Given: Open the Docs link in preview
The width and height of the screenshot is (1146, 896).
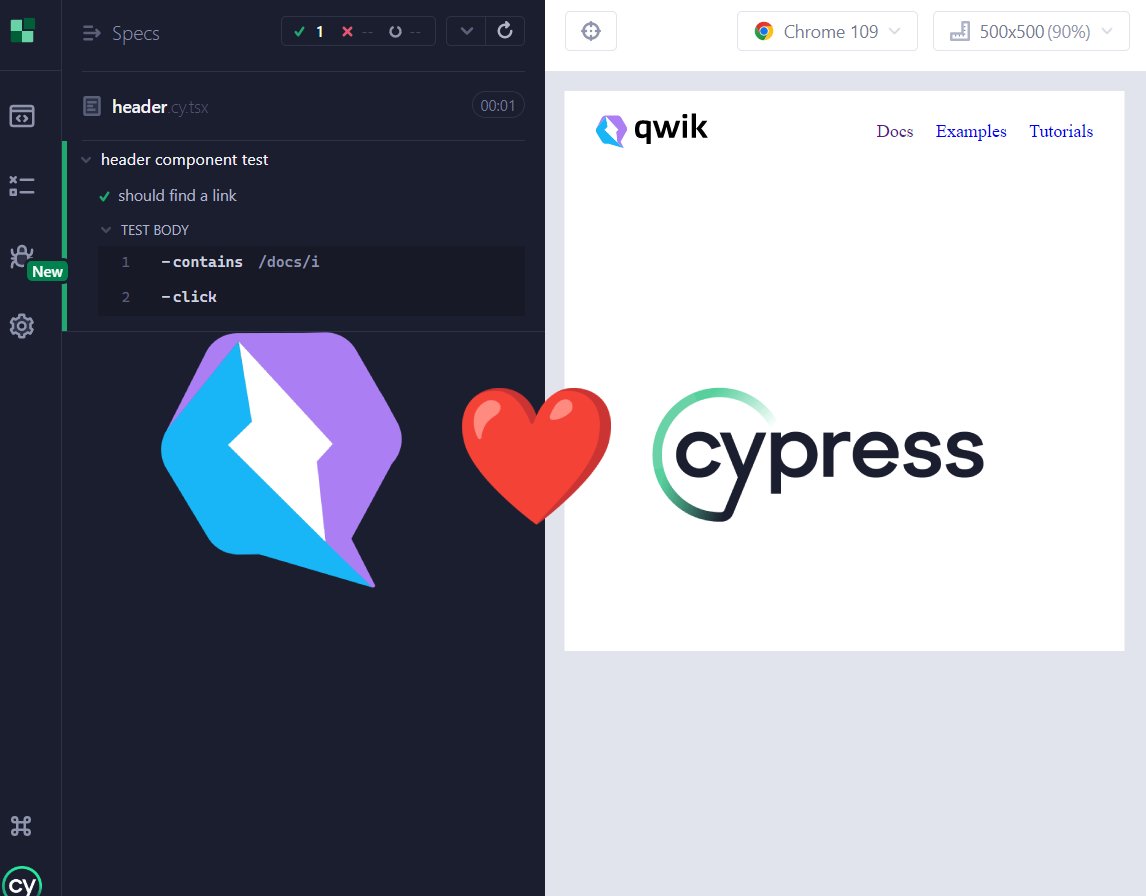Looking at the screenshot, I should [895, 132].
